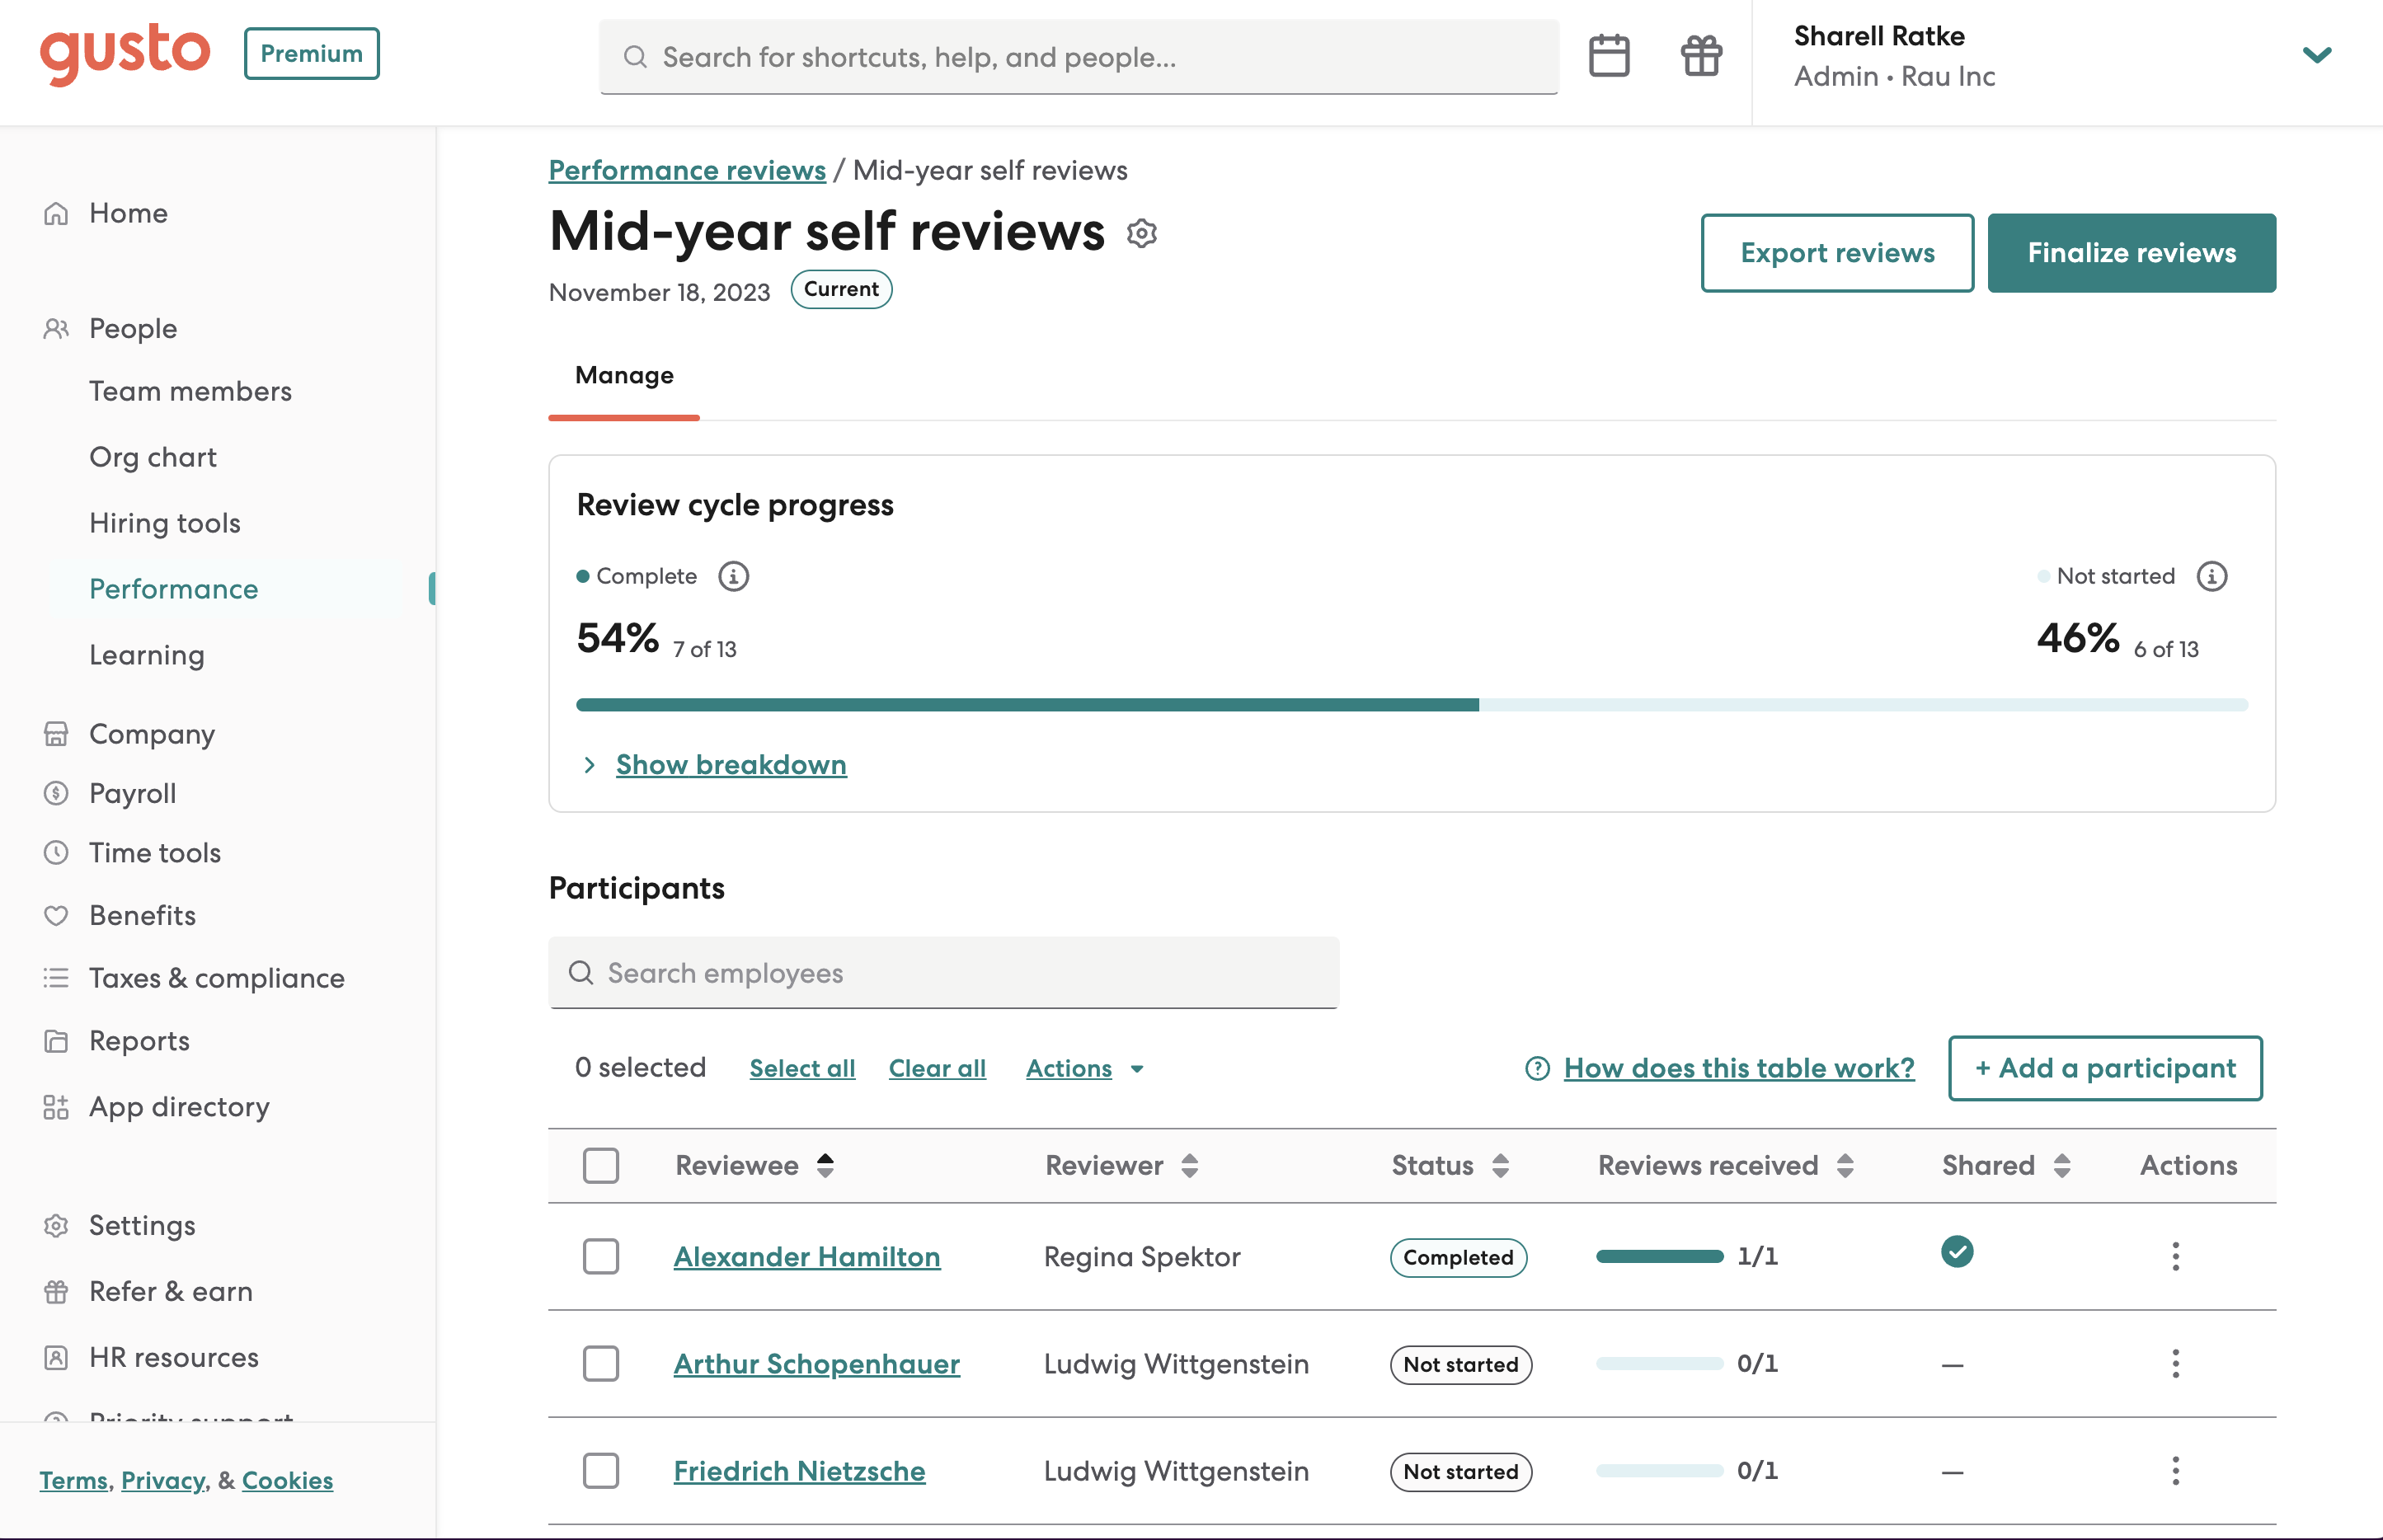2383x1540 pixels.
Task: Click the App directory grid icon
Action: point(56,1107)
